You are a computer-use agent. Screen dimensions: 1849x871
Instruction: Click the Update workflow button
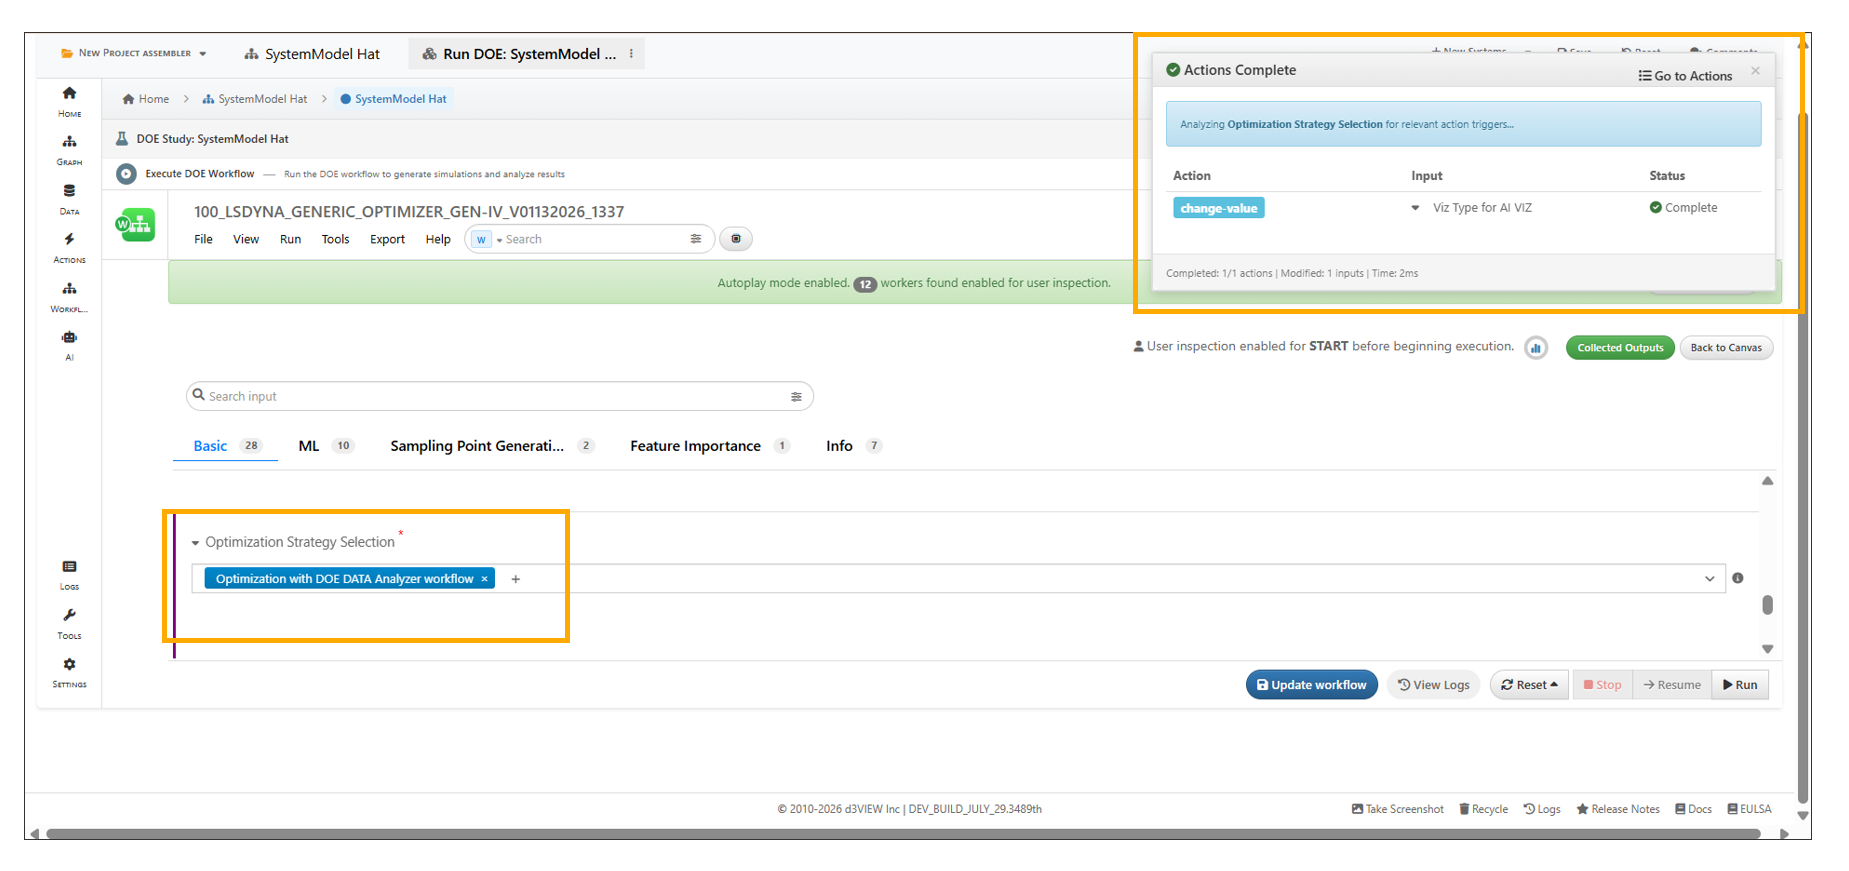click(1311, 685)
